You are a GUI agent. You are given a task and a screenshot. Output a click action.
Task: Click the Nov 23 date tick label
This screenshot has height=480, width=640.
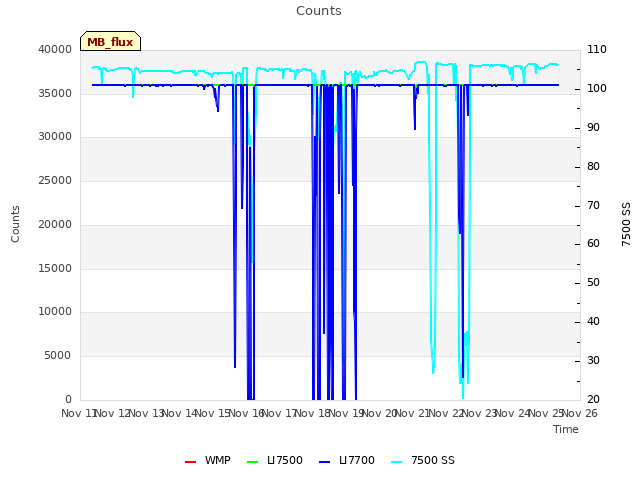click(x=480, y=413)
